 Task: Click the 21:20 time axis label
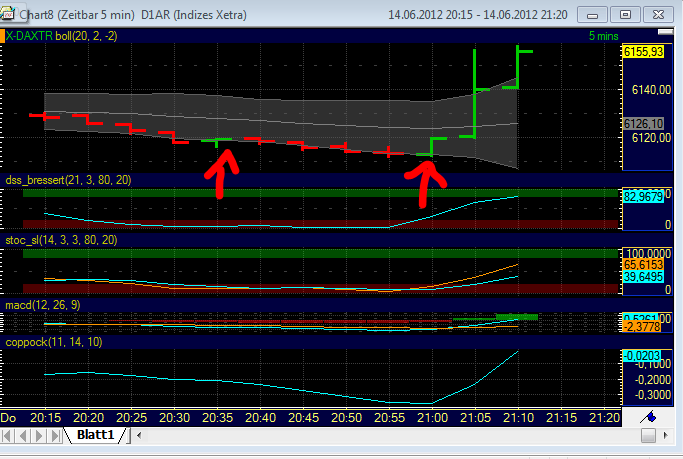coord(604,418)
